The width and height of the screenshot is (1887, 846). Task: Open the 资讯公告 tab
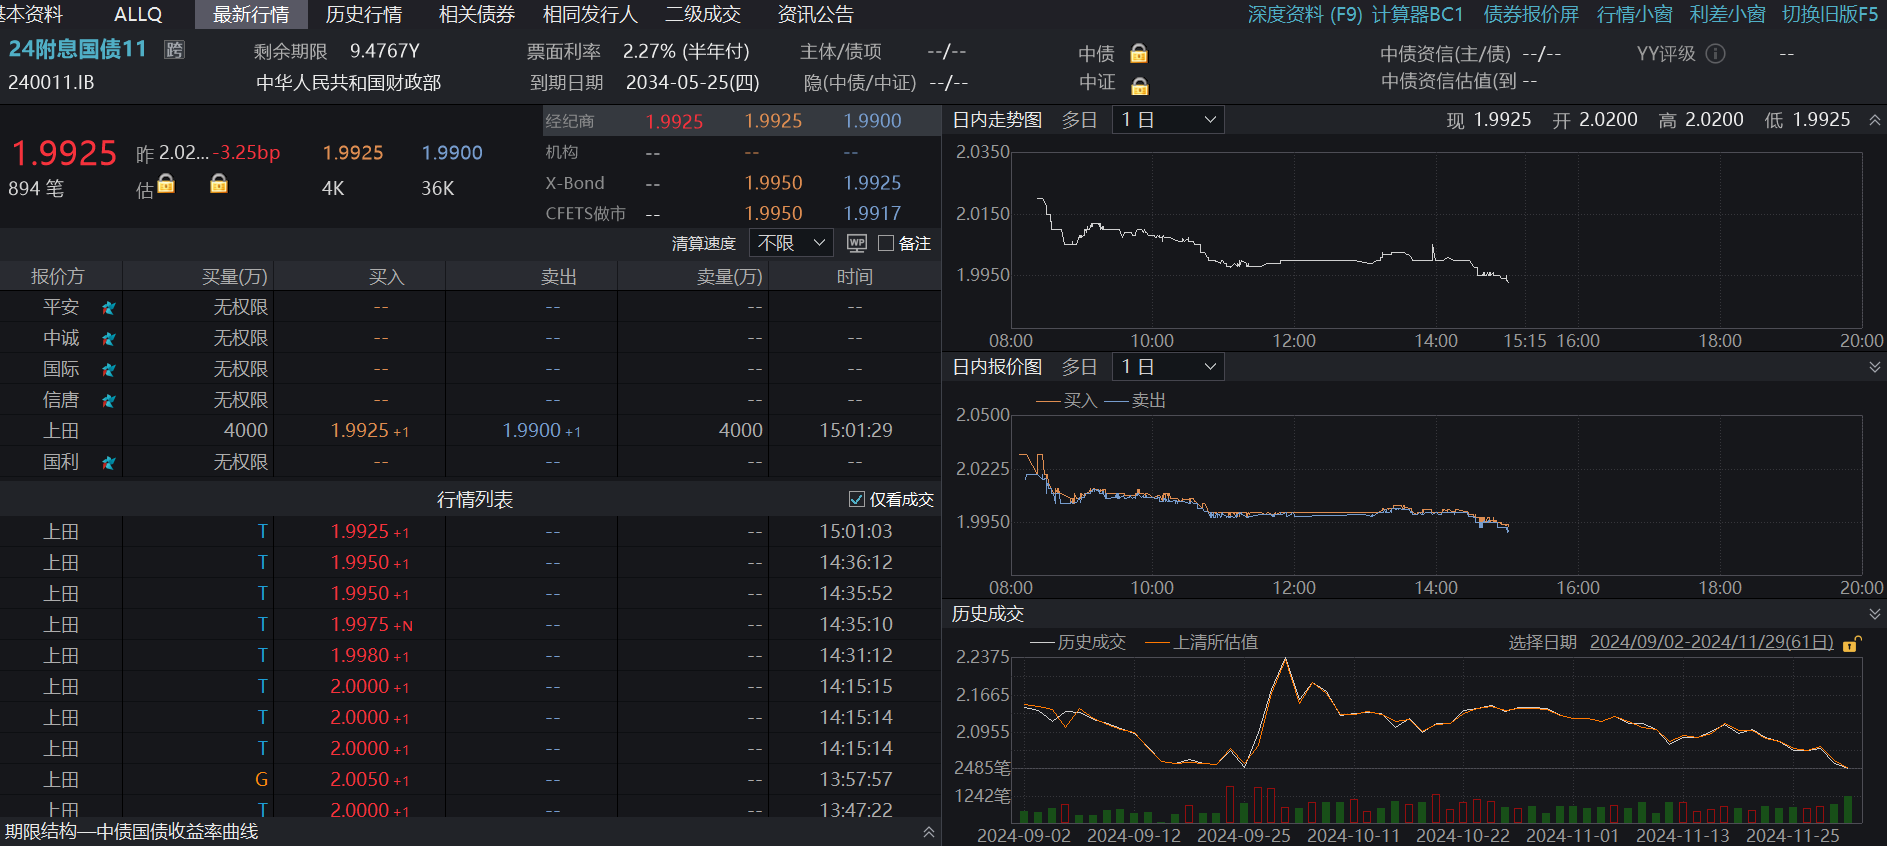click(x=816, y=14)
